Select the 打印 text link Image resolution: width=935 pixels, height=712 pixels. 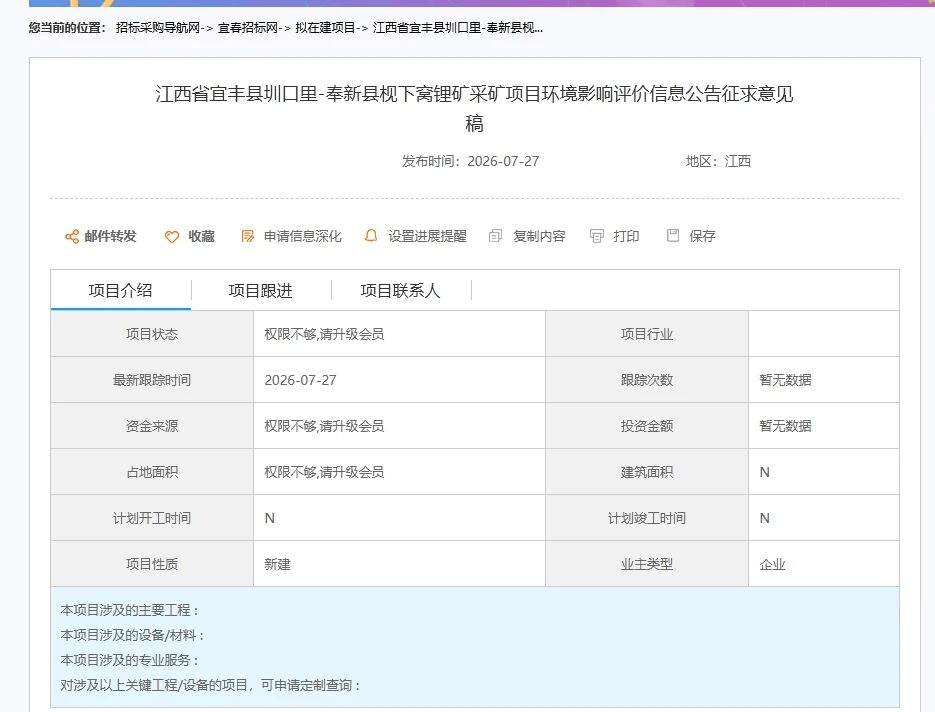coord(626,237)
